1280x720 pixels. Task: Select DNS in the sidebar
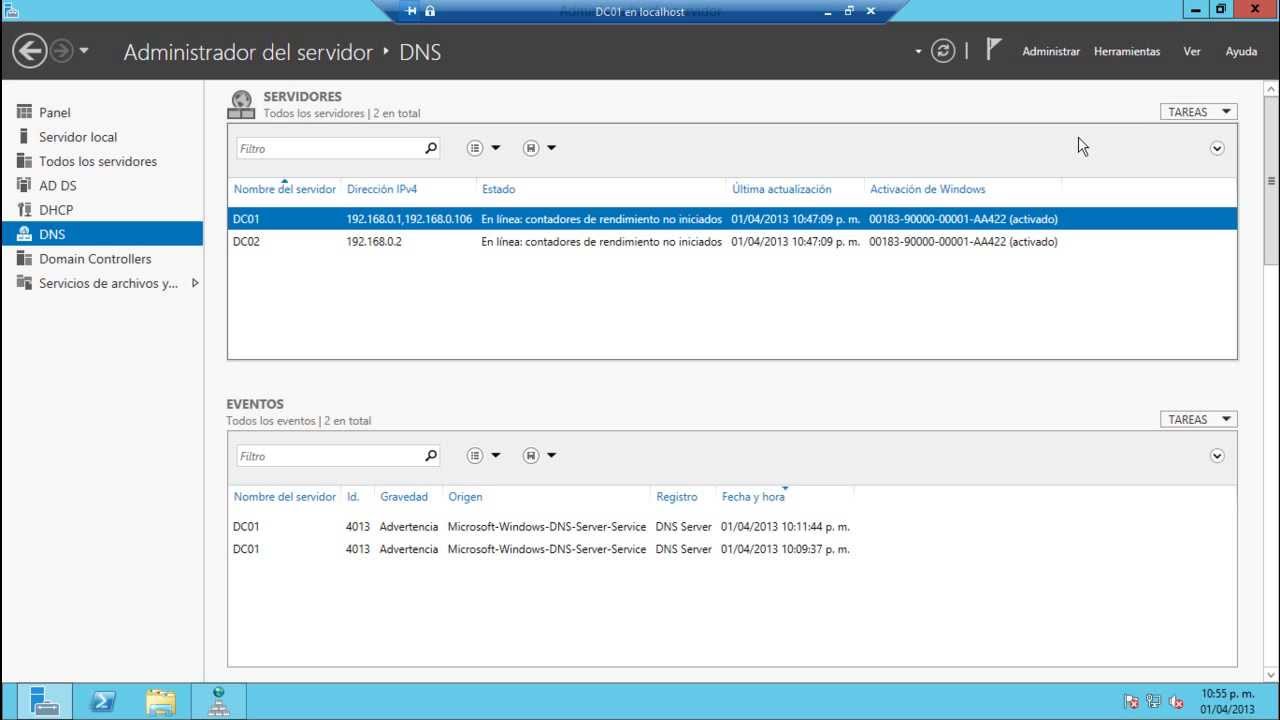[102, 234]
